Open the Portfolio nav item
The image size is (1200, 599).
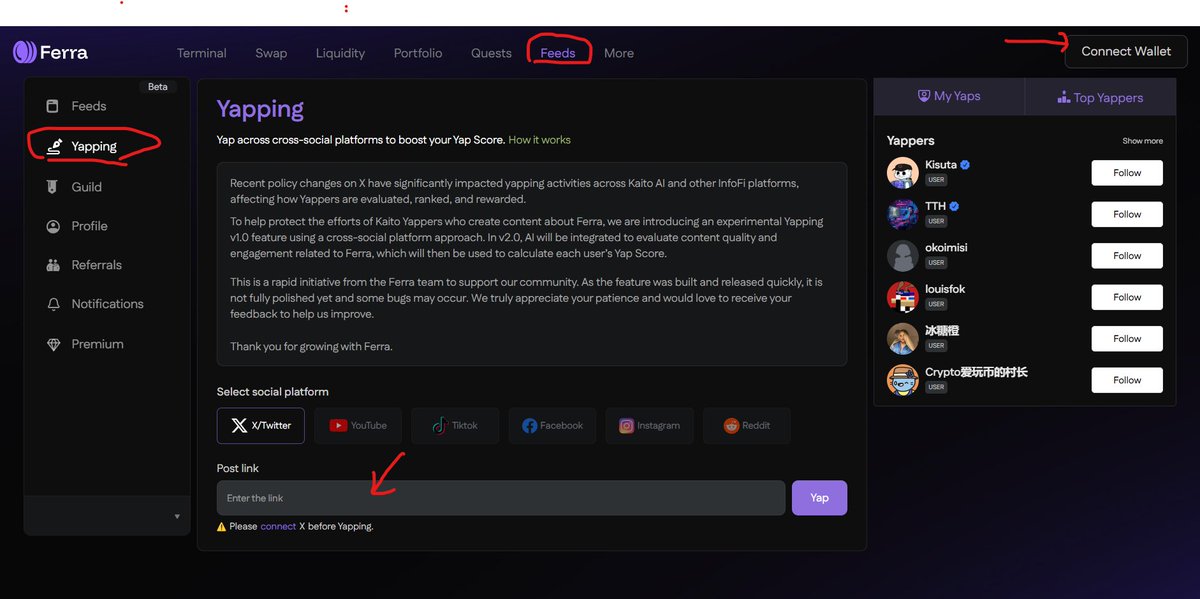pos(418,53)
